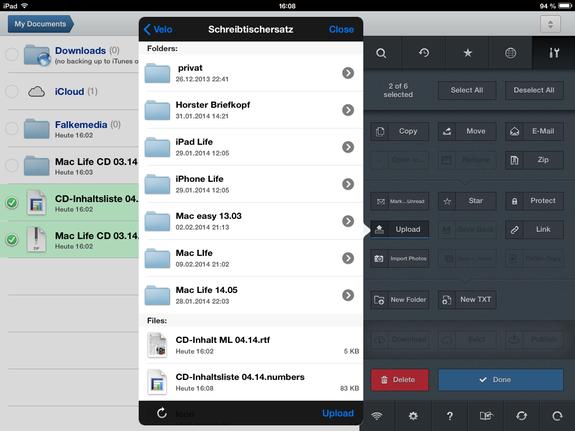575x431 pixels.
Task: Tap the sync arrows icon
Action: [x=521, y=416]
